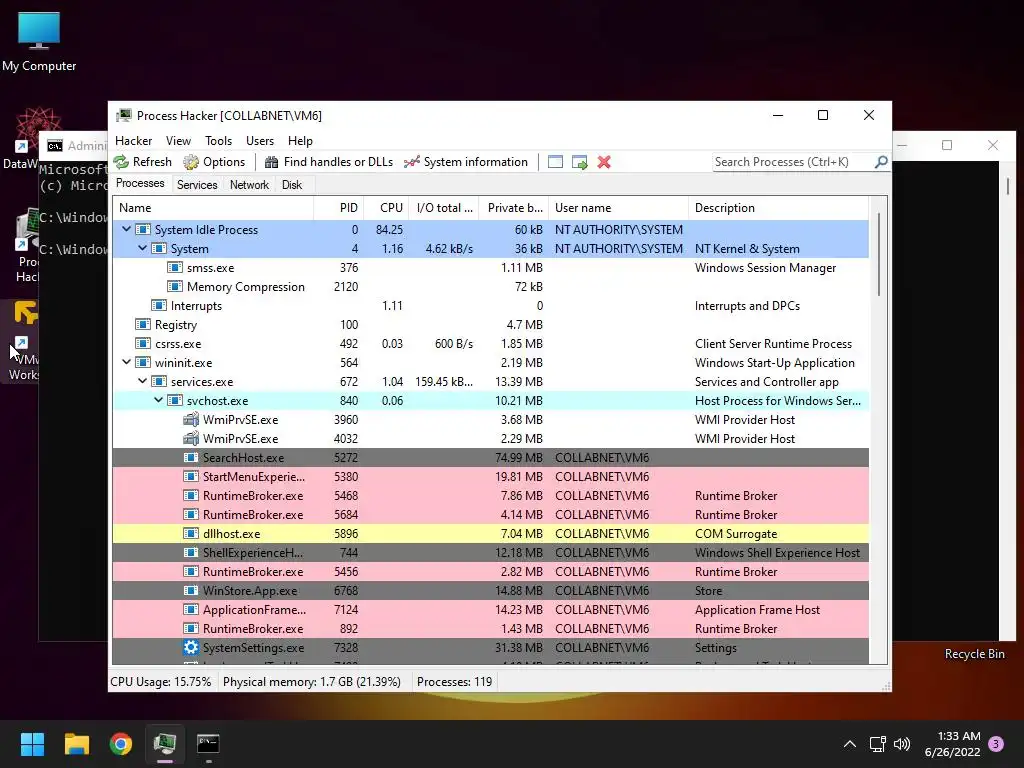Sort by the Name column header
Image resolution: width=1024 pixels, height=768 pixels.
coord(213,208)
